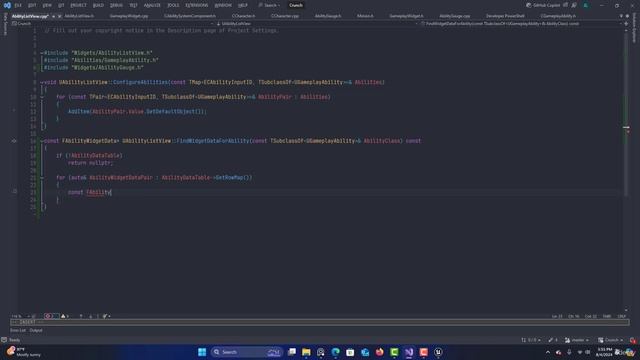The image size is (640, 360).
Task: Click the taskbar Search box
Action: point(247,352)
